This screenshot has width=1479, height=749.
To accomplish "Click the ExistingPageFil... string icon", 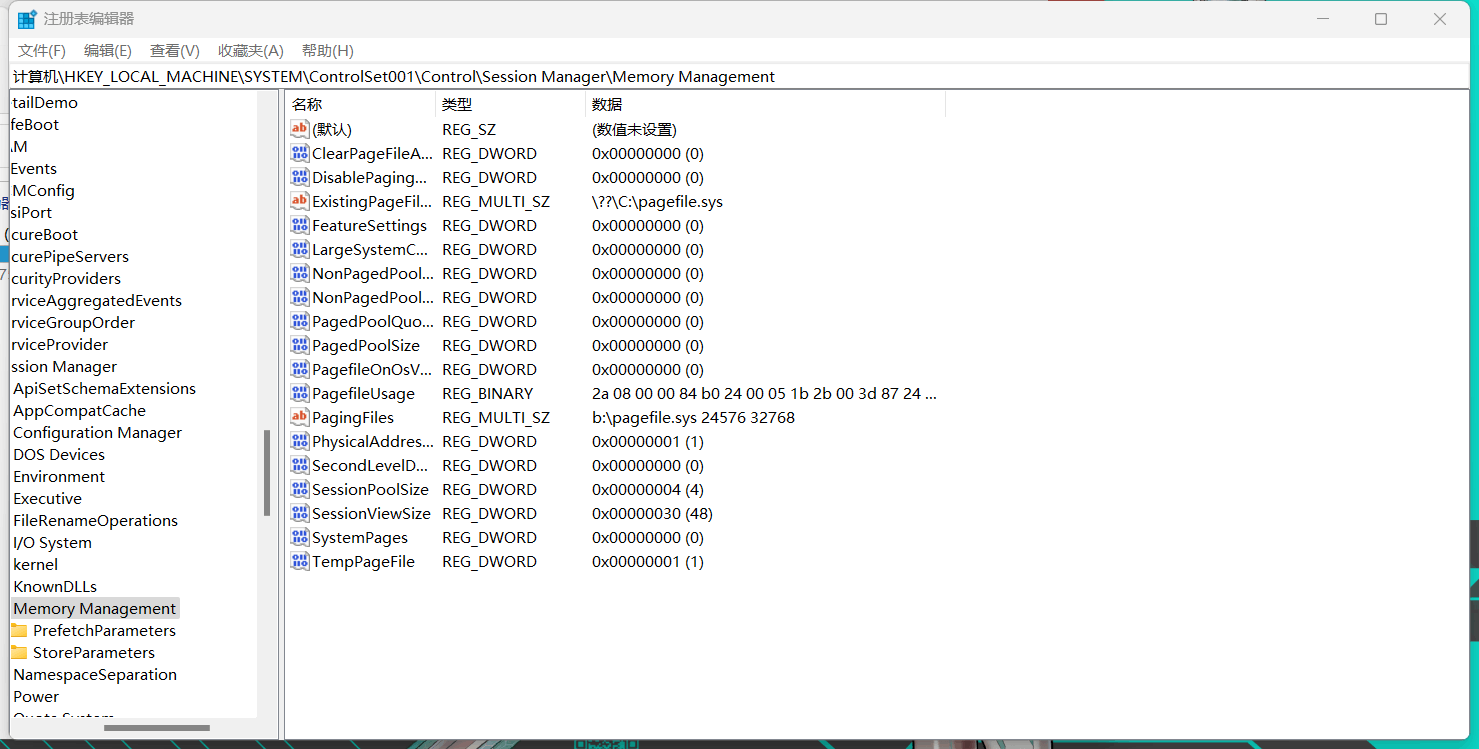I will tap(300, 201).
